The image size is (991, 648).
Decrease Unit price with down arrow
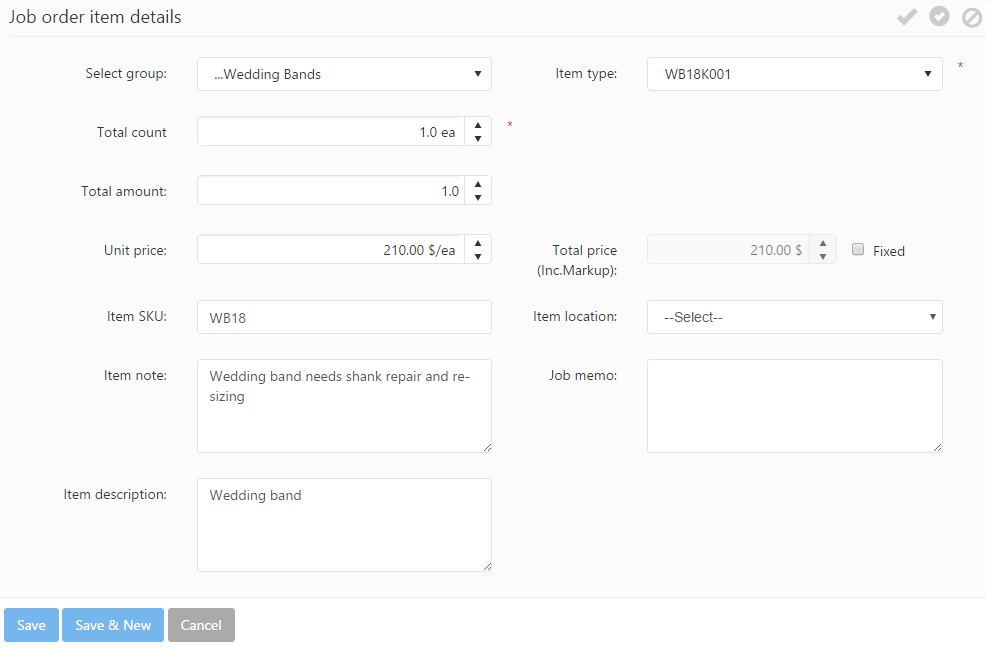click(x=478, y=257)
